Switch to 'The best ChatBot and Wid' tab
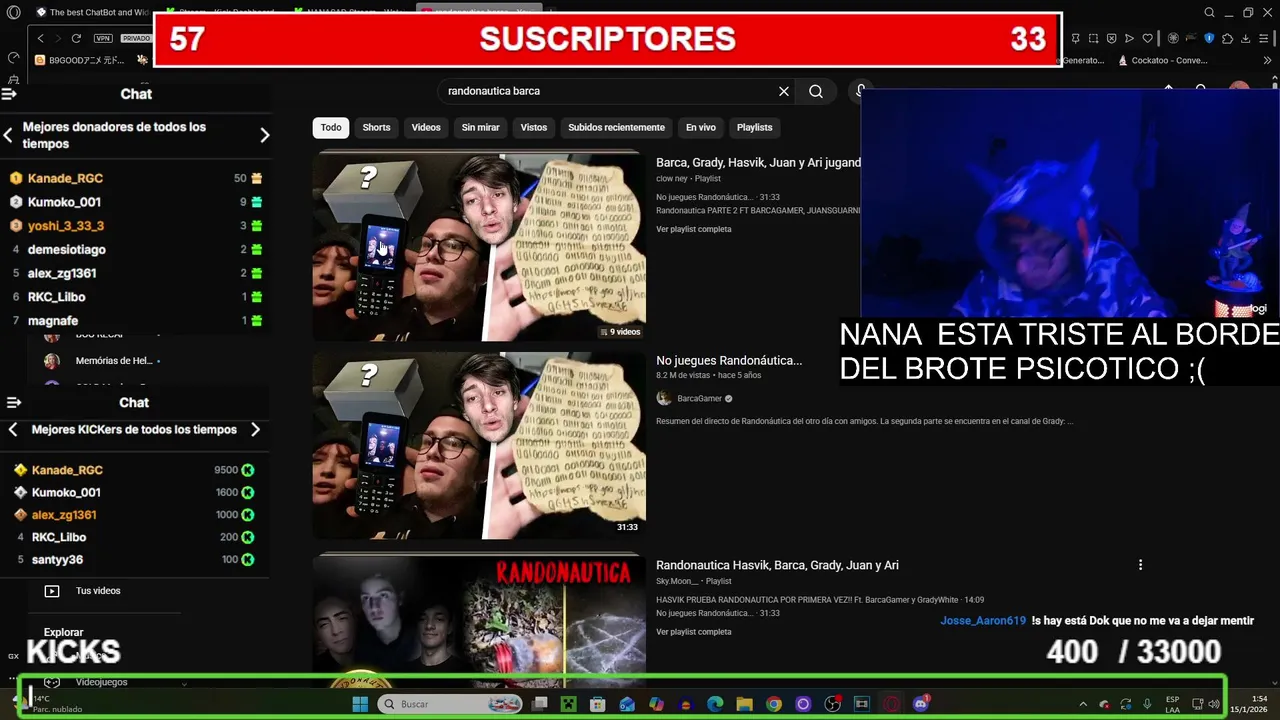Image resolution: width=1280 pixels, height=720 pixels. 92,12
